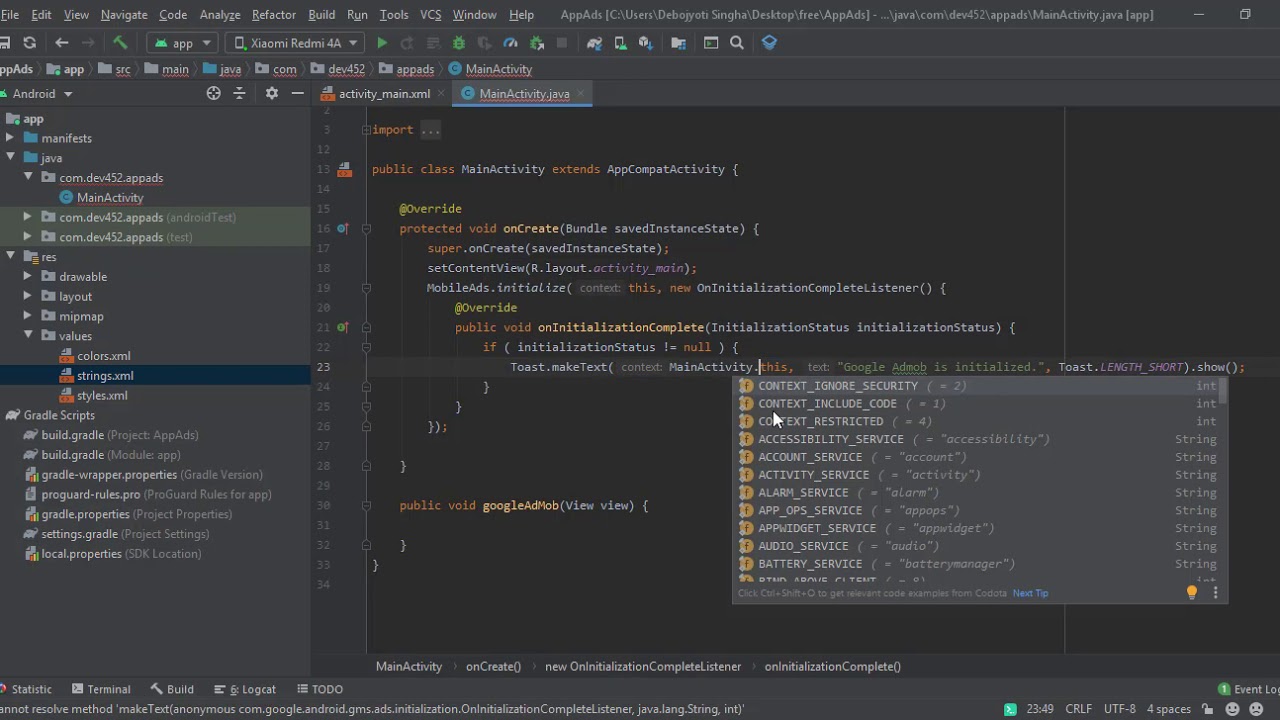Open the Event Log
The height and width of the screenshot is (720, 1280).
1250,689
